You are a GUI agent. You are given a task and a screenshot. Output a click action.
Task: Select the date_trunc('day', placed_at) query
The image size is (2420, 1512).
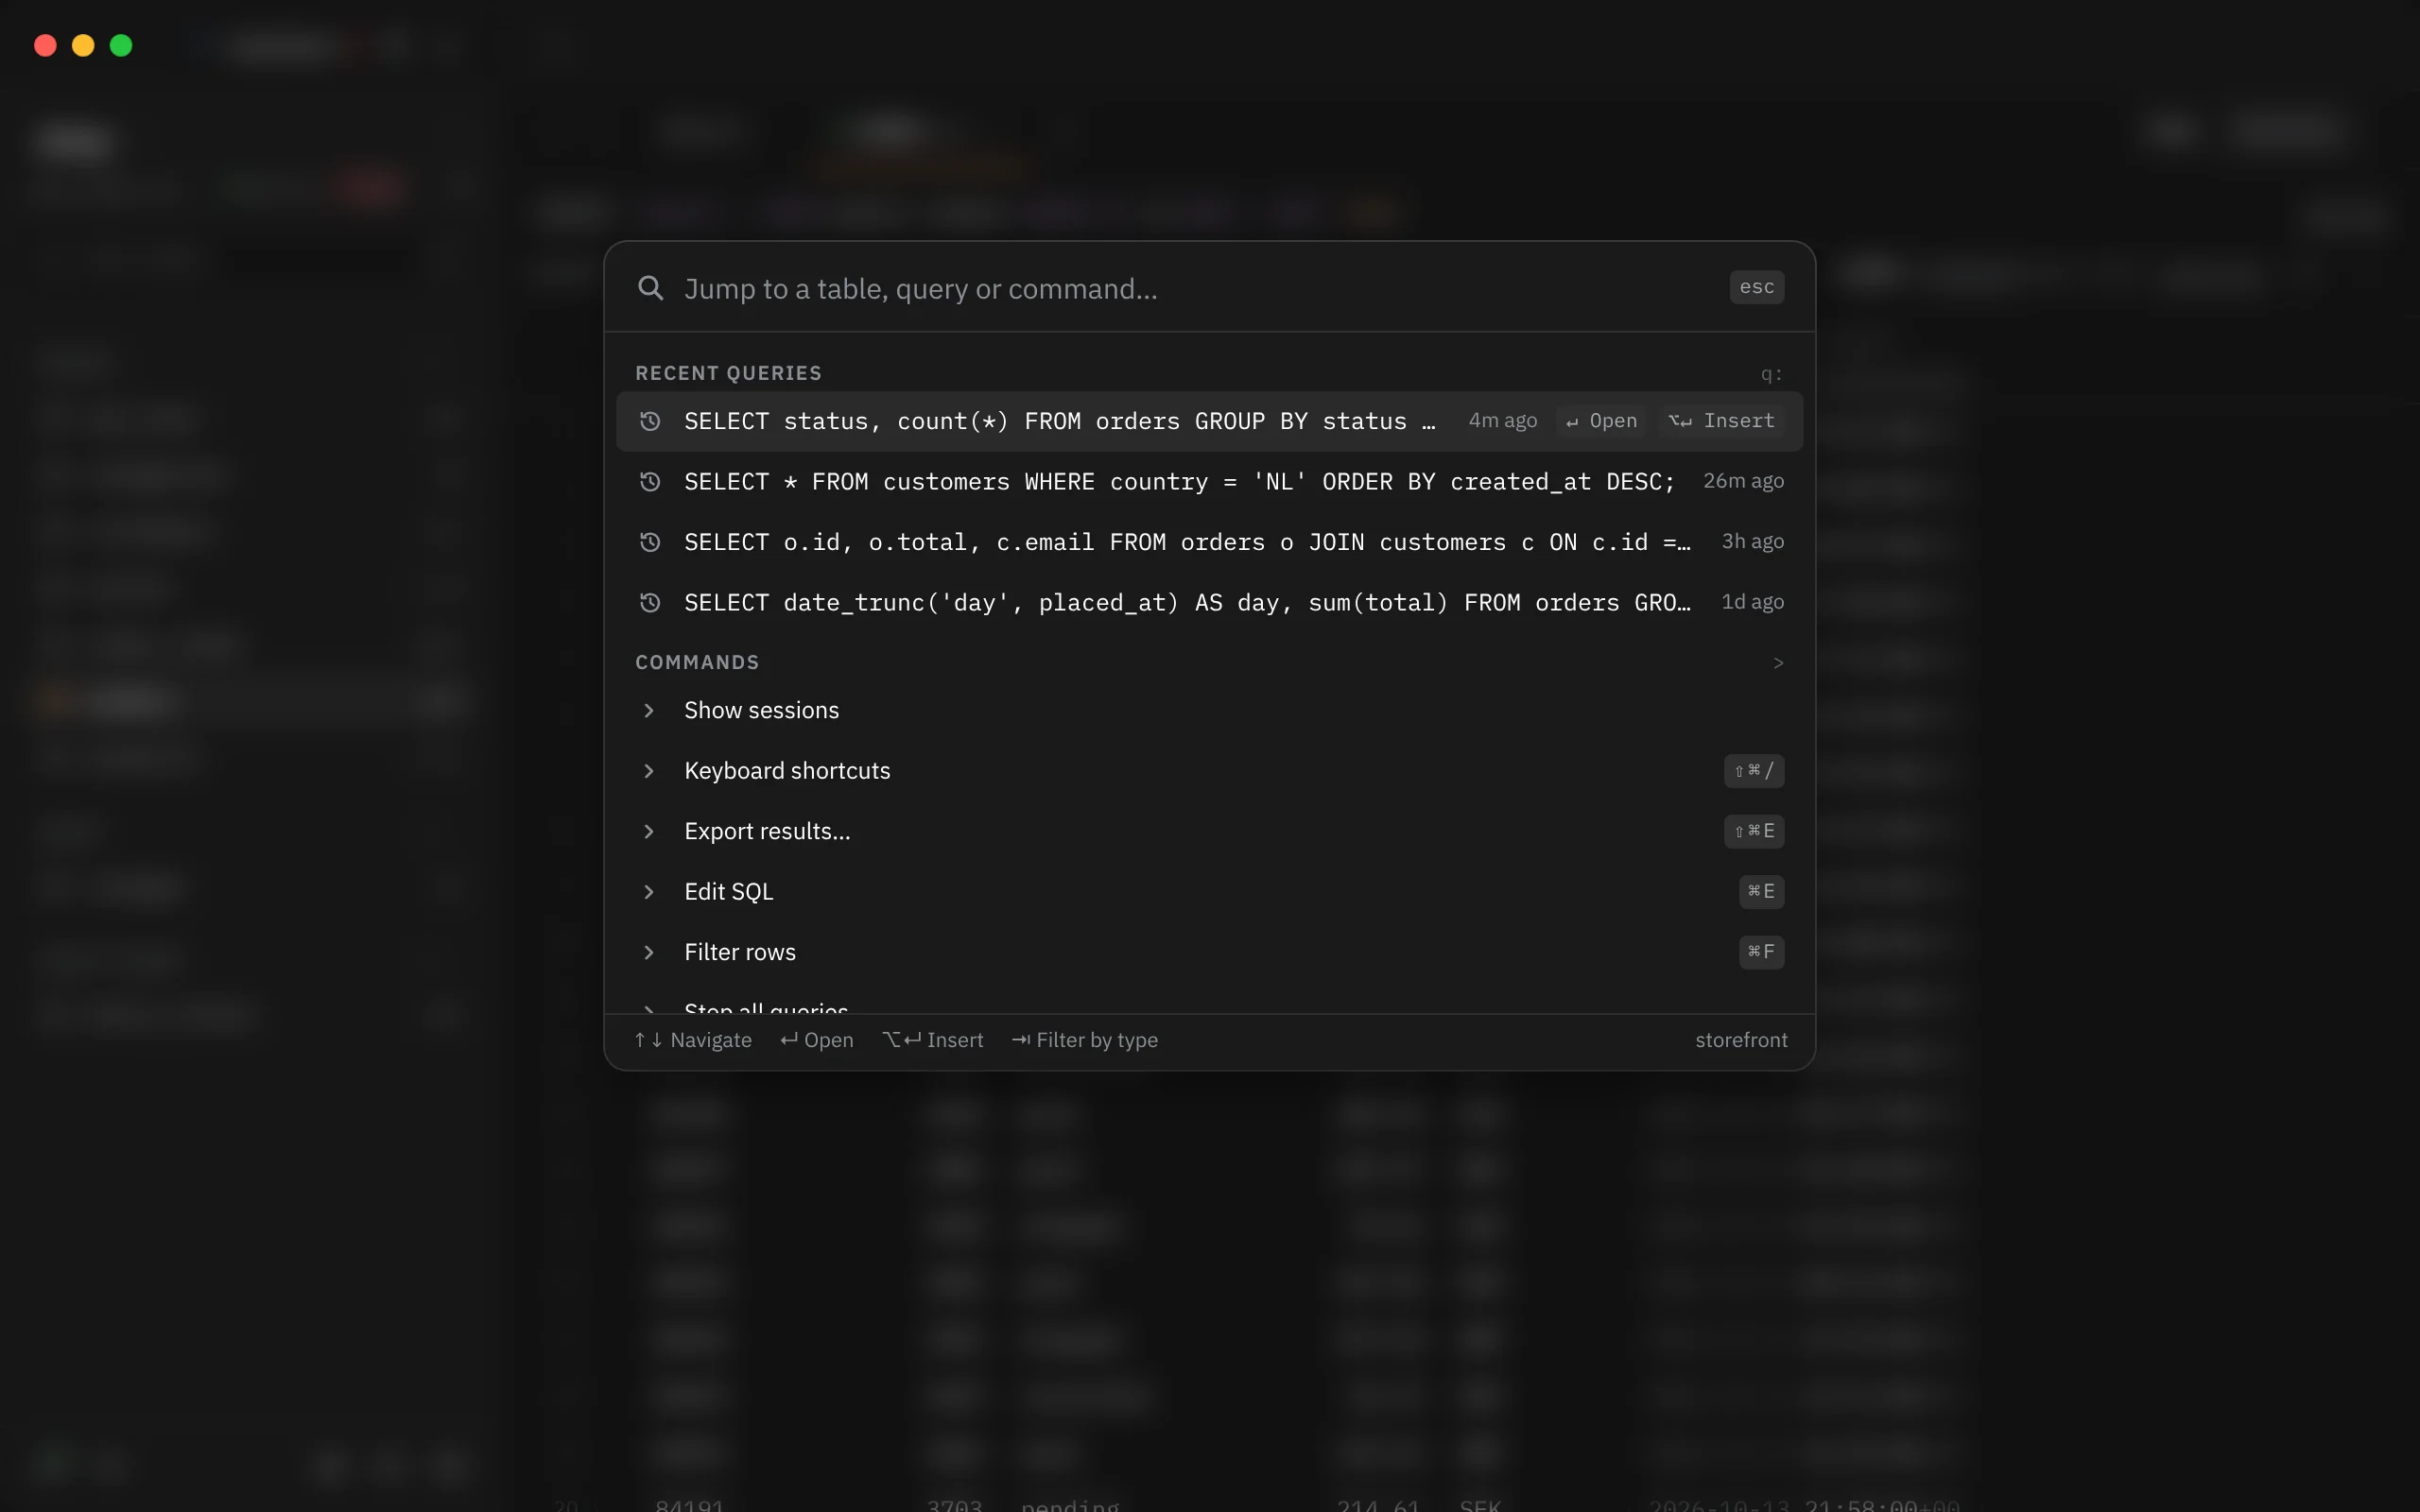1209,602
